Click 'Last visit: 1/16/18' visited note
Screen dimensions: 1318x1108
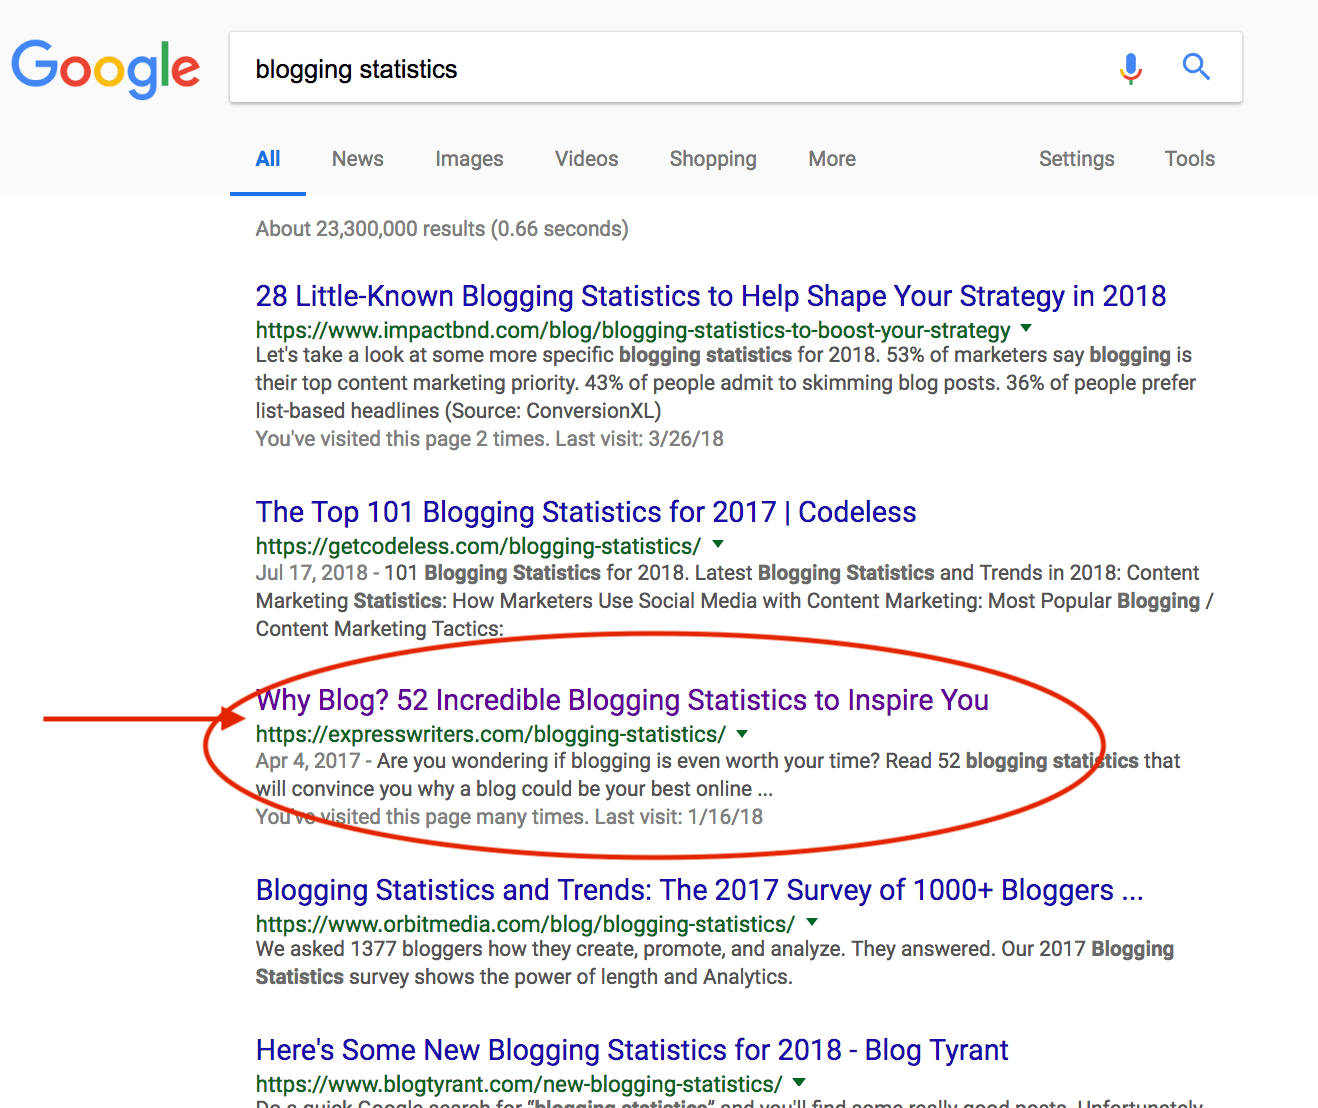coord(679,817)
